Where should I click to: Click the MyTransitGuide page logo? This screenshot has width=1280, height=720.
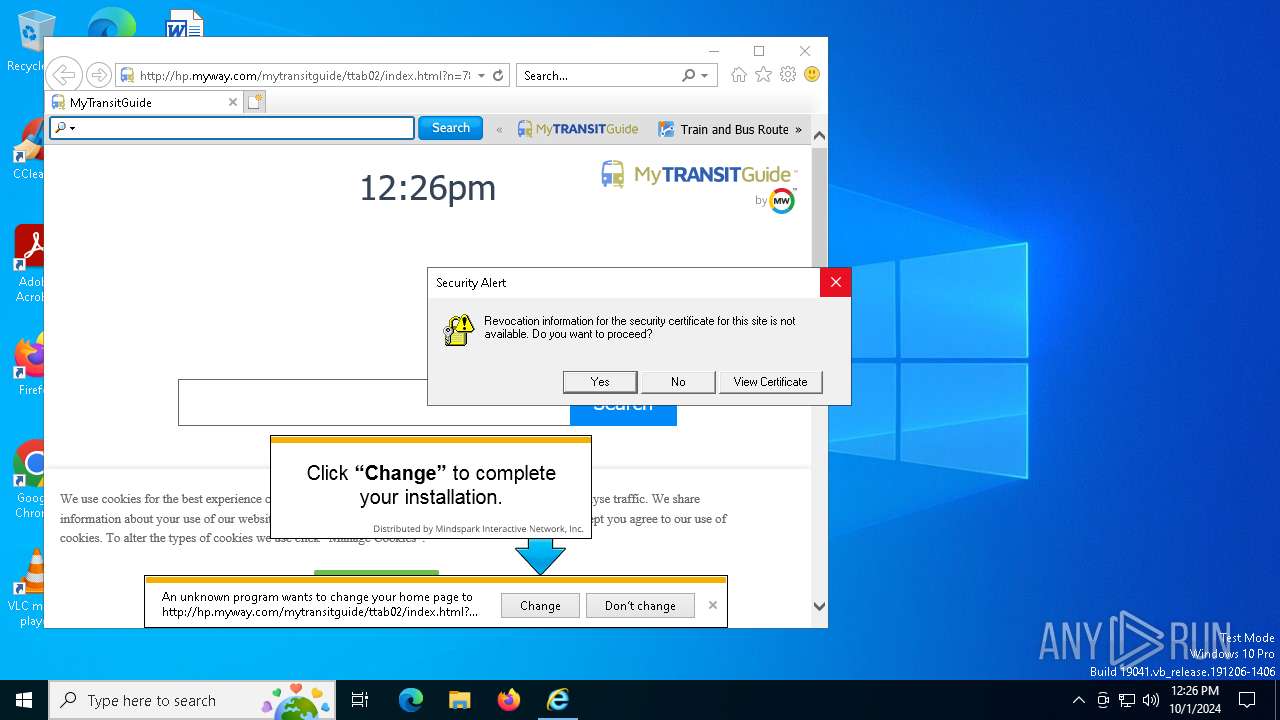point(697,175)
